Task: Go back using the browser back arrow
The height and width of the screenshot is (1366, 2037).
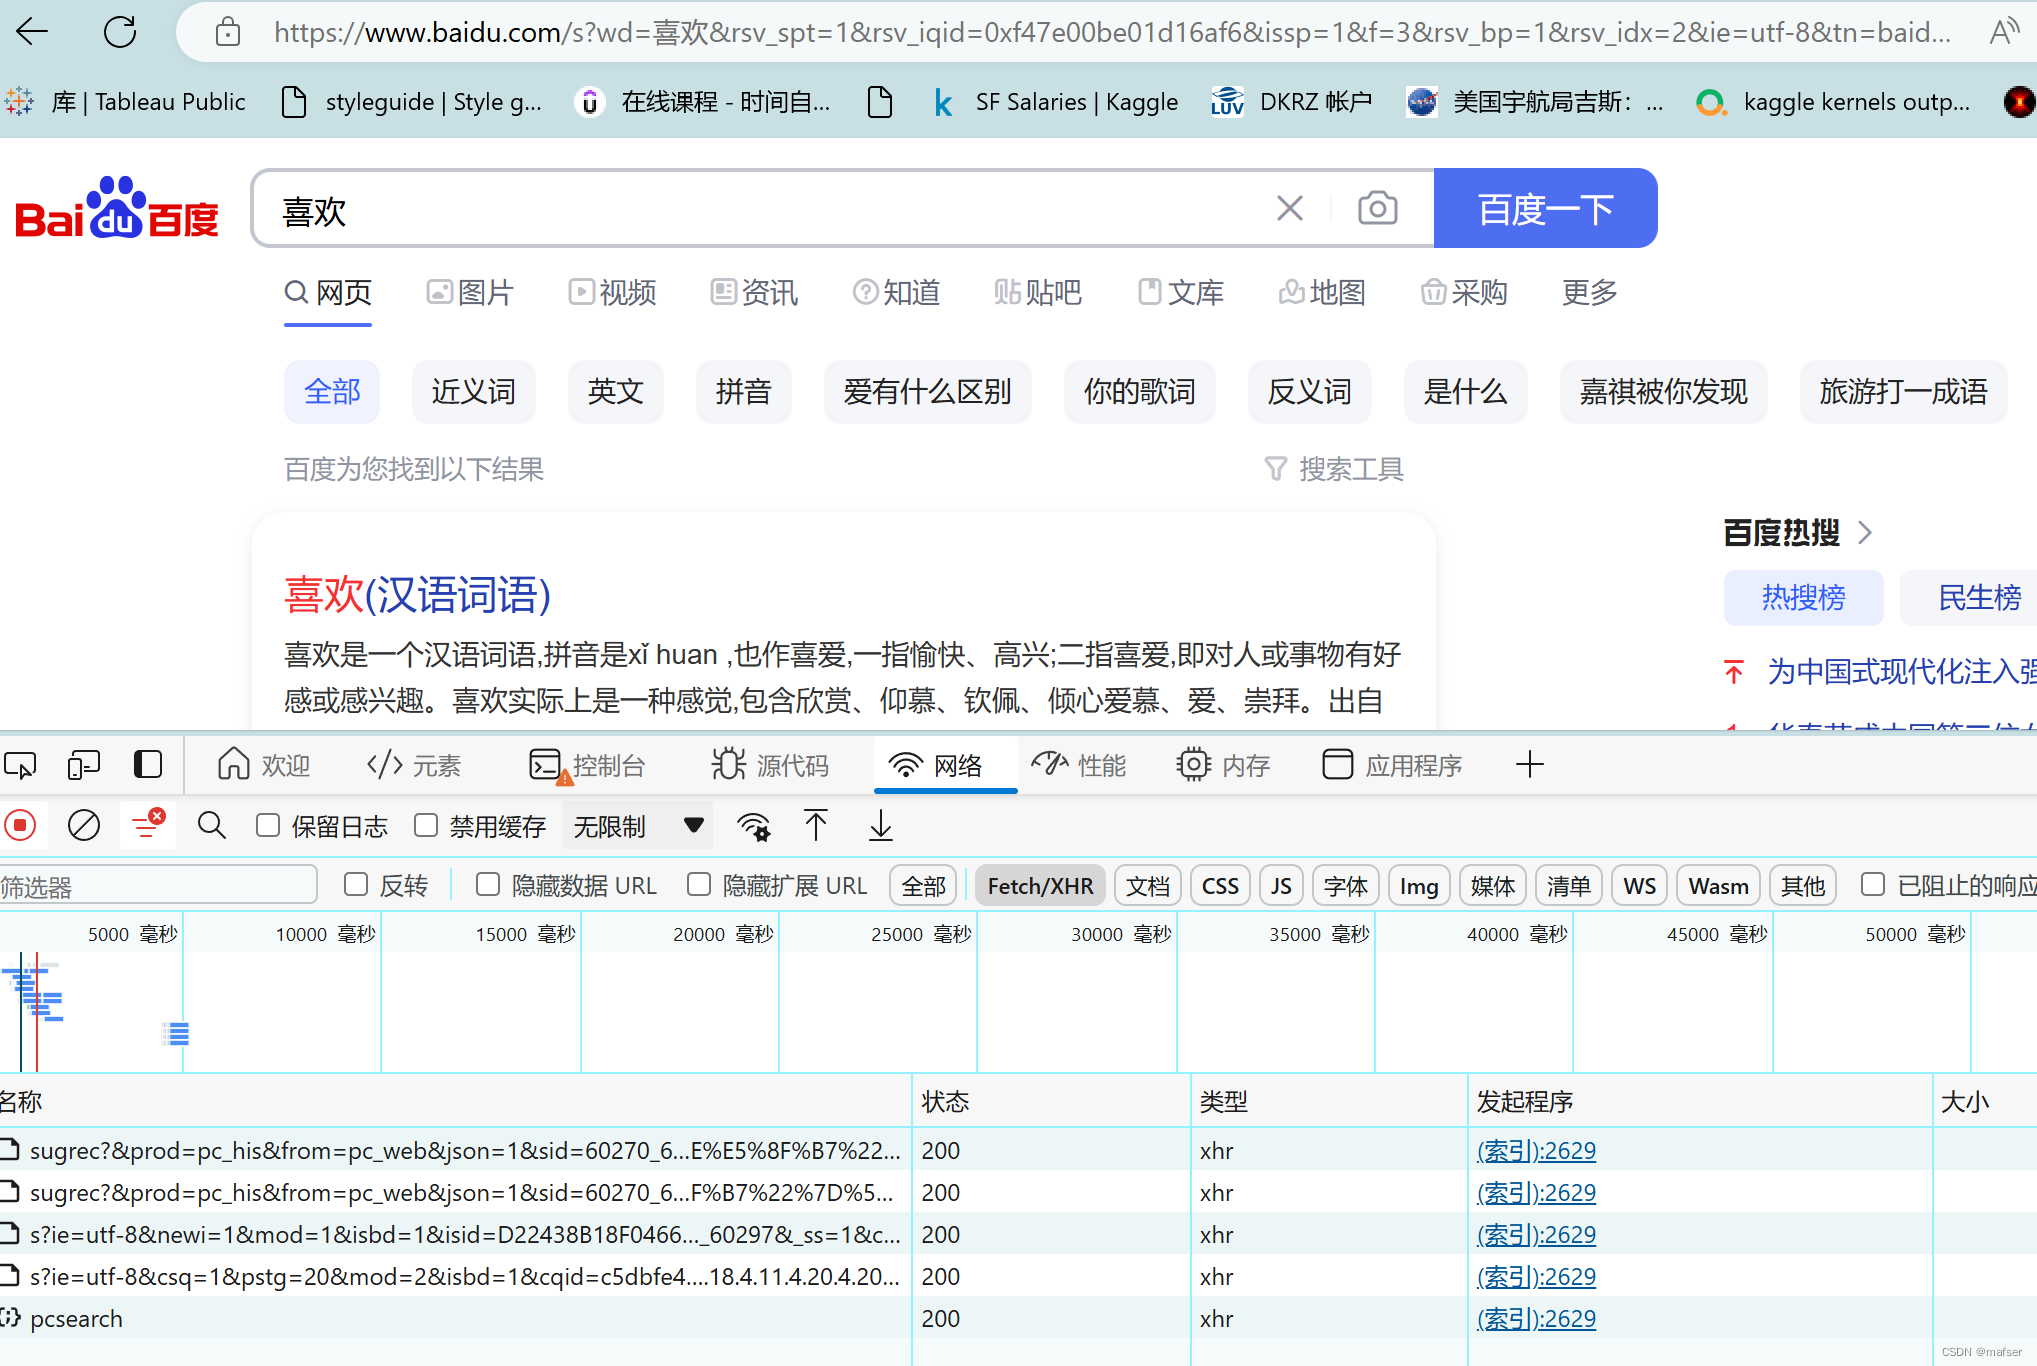Action: click(33, 32)
